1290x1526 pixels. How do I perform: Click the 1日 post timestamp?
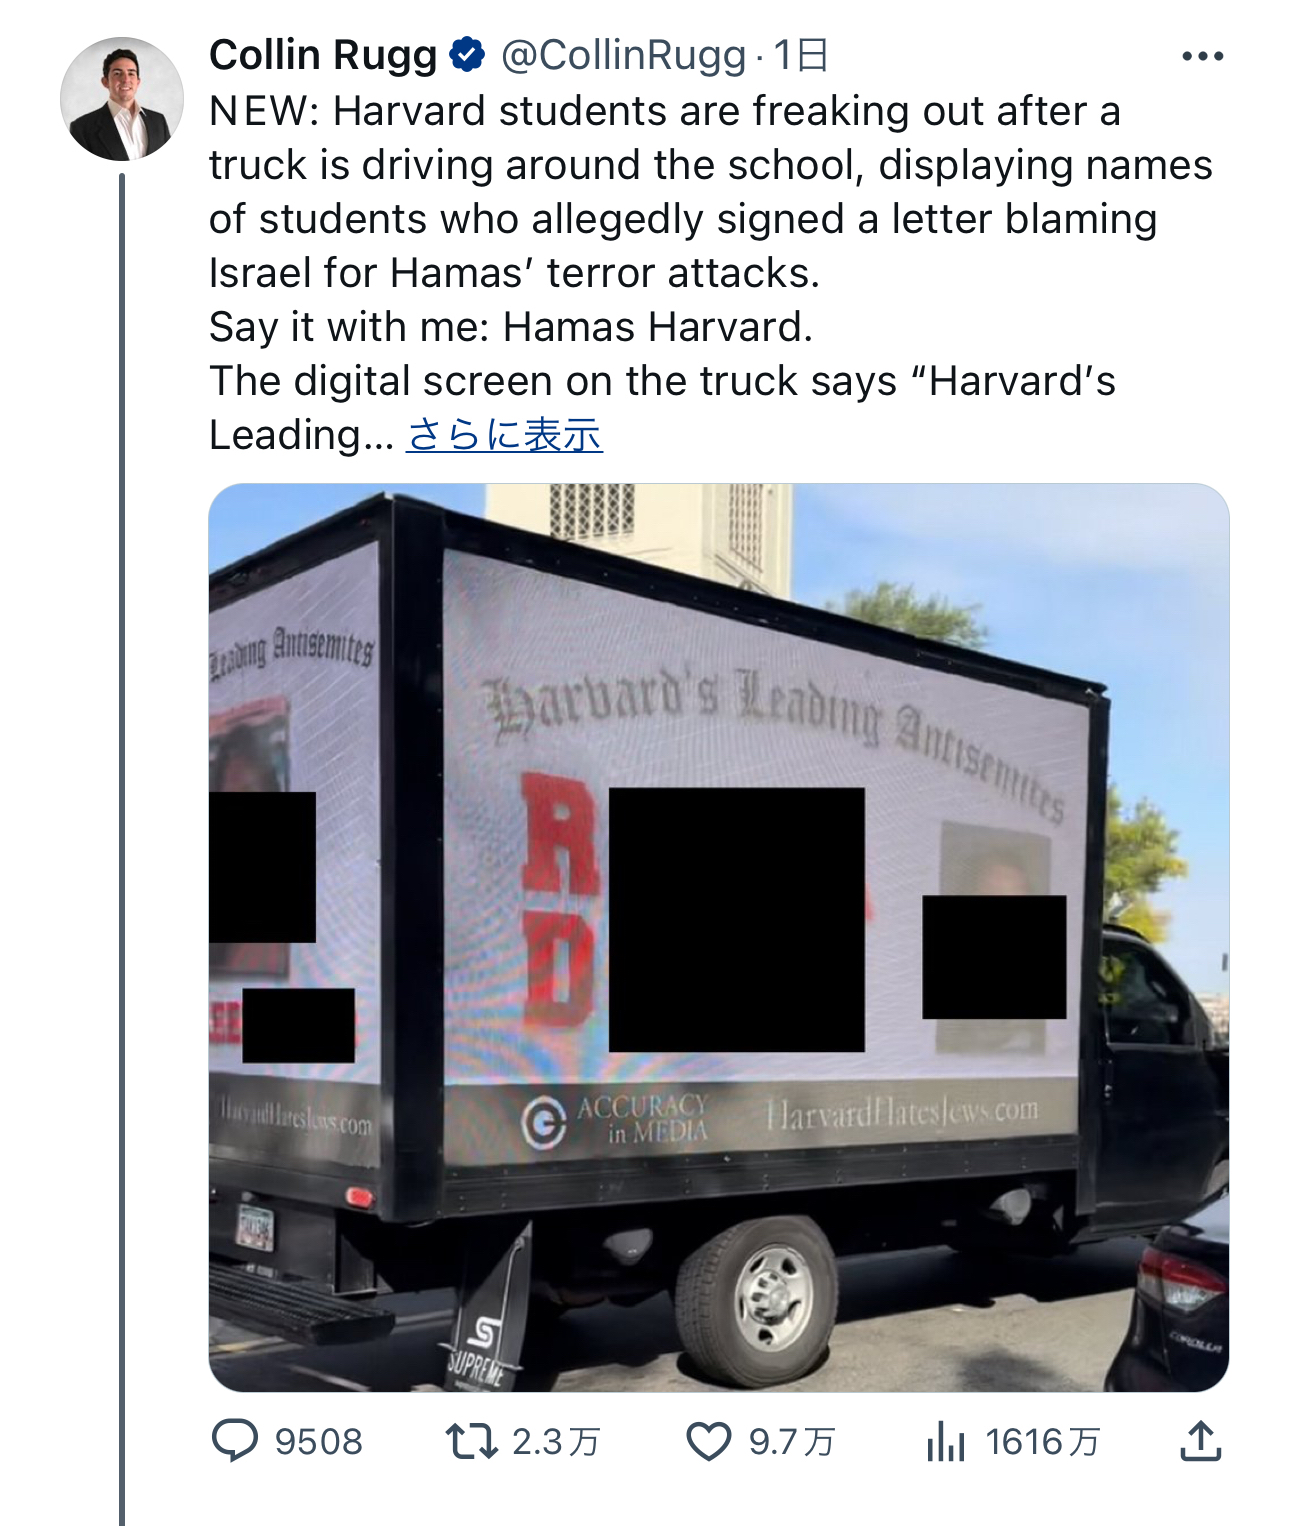pos(801,55)
